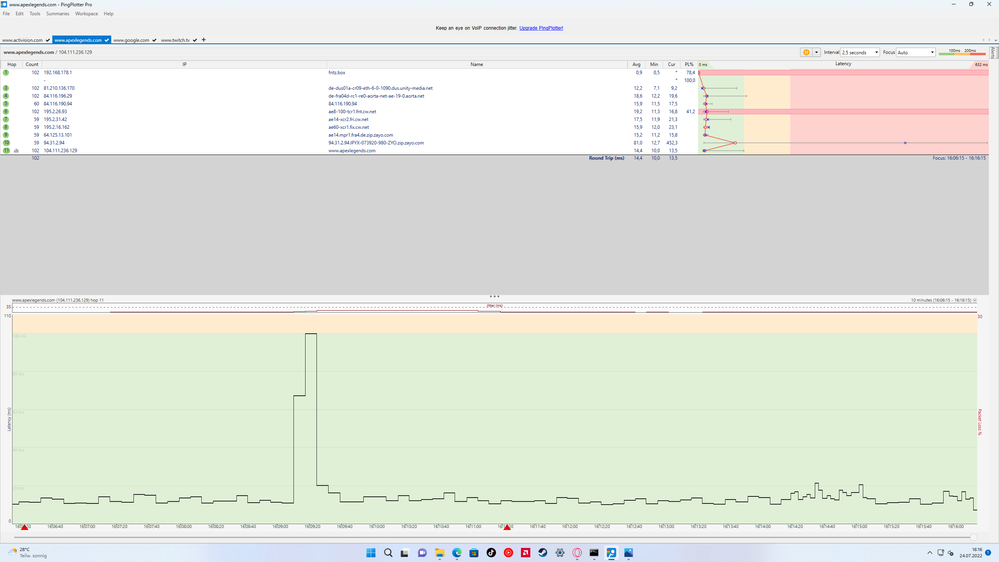999x562 pixels.
Task: Open the Windows Start menu
Action: [x=371, y=552]
